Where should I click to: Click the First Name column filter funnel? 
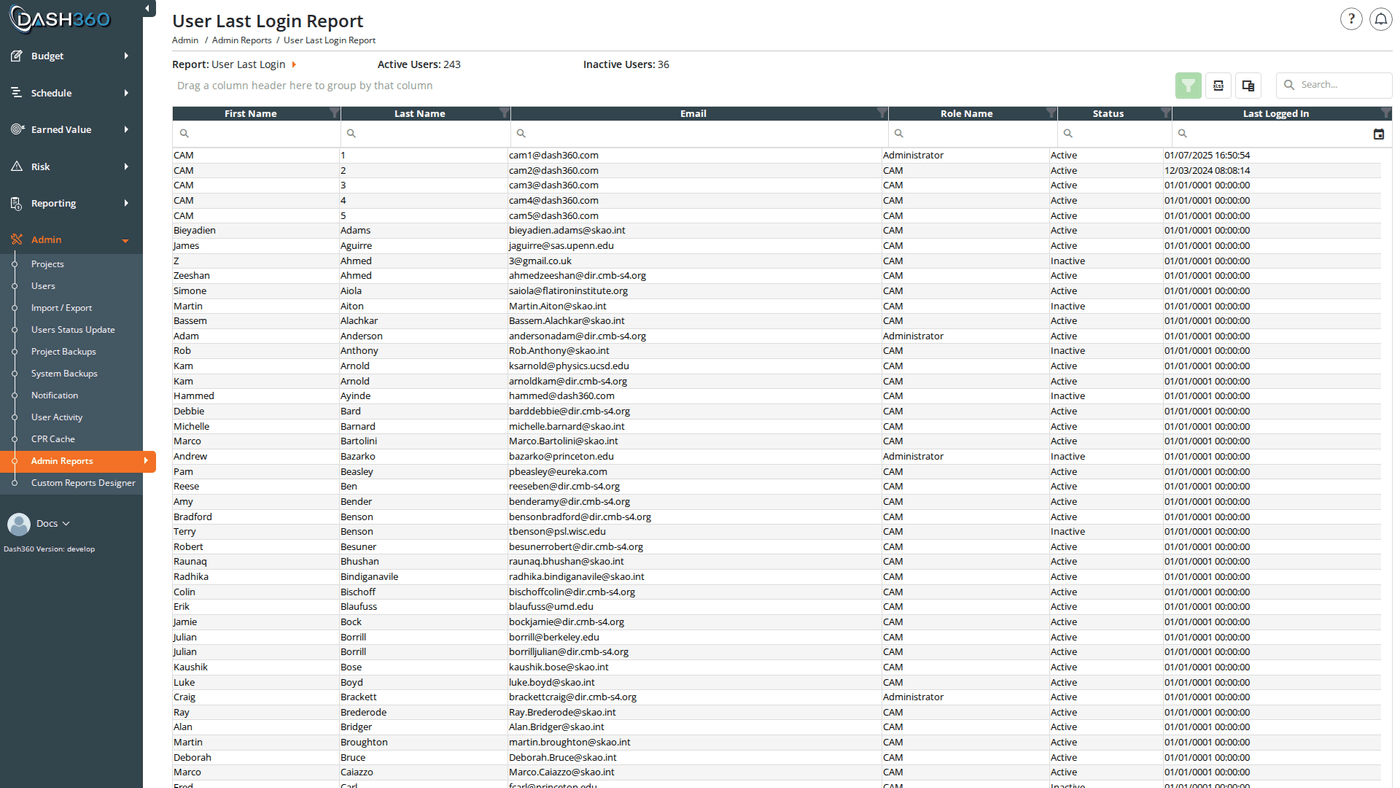pos(334,114)
